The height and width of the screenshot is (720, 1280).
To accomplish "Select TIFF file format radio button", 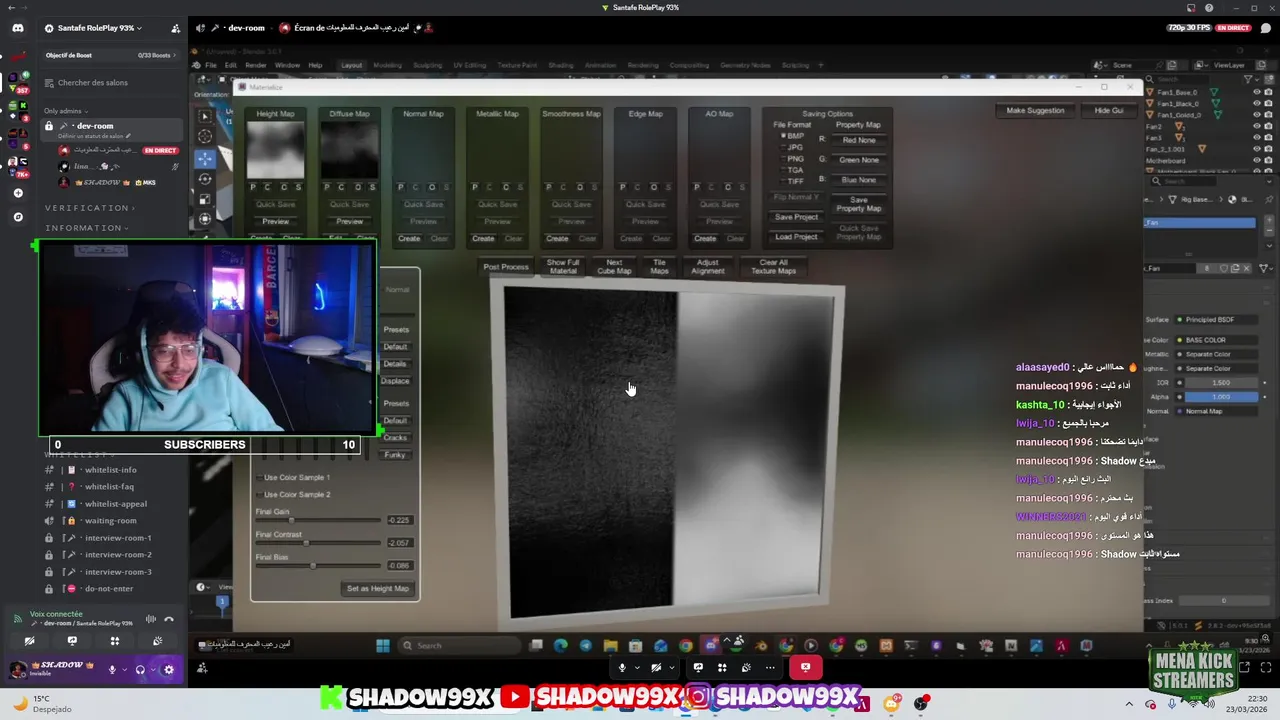I will click(783, 181).
